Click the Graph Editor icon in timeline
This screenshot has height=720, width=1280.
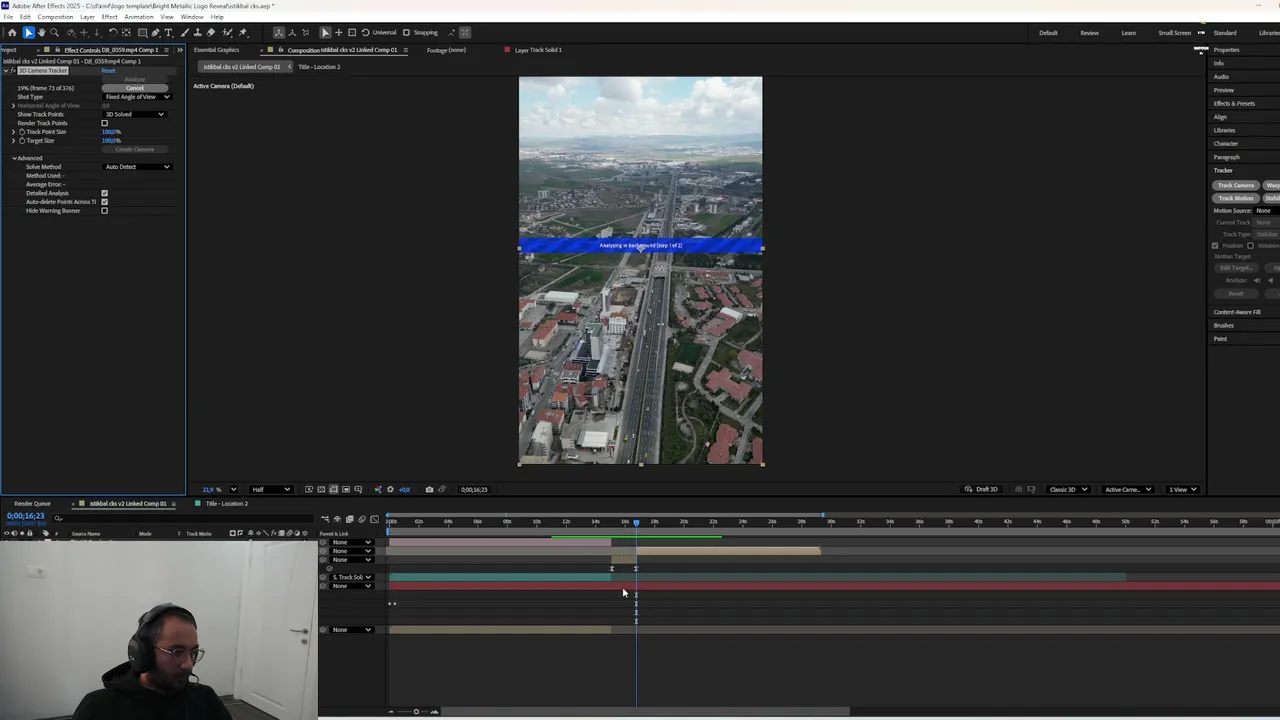tap(374, 519)
